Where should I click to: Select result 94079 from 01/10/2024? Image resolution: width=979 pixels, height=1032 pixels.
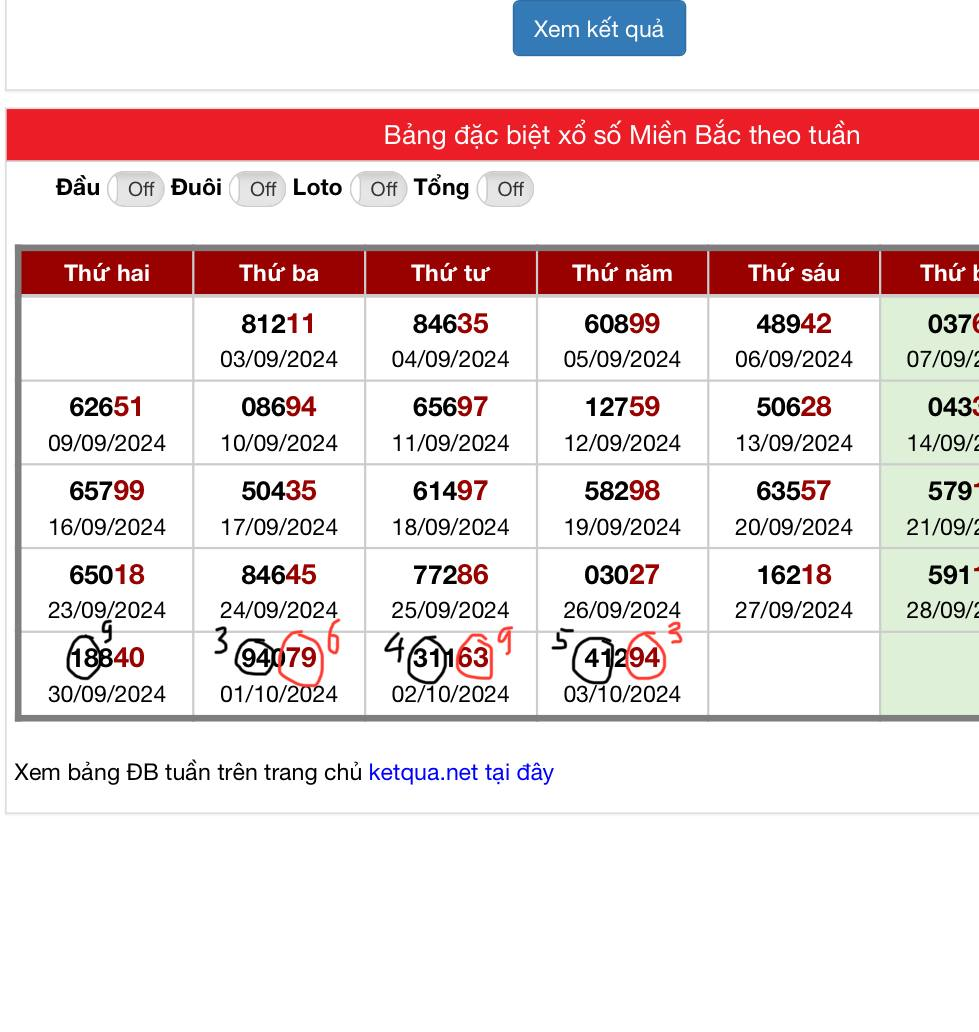click(x=279, y=658)
